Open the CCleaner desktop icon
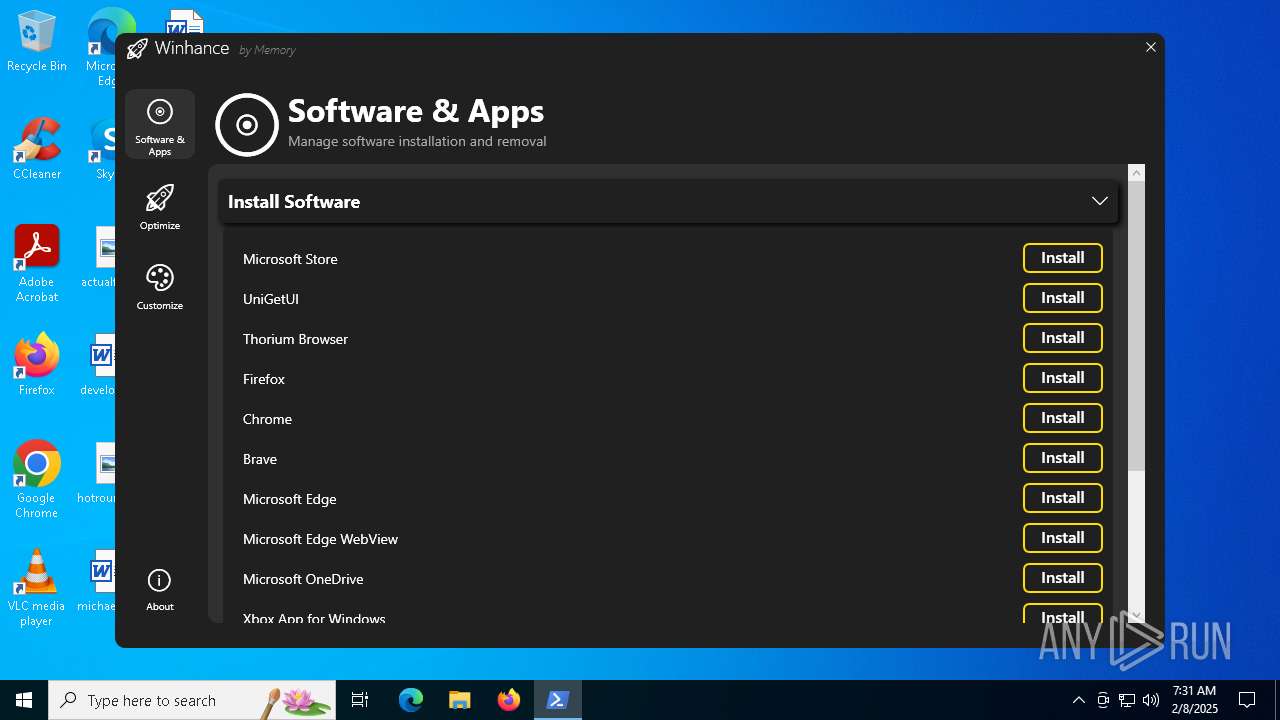 tap(37, 148)
